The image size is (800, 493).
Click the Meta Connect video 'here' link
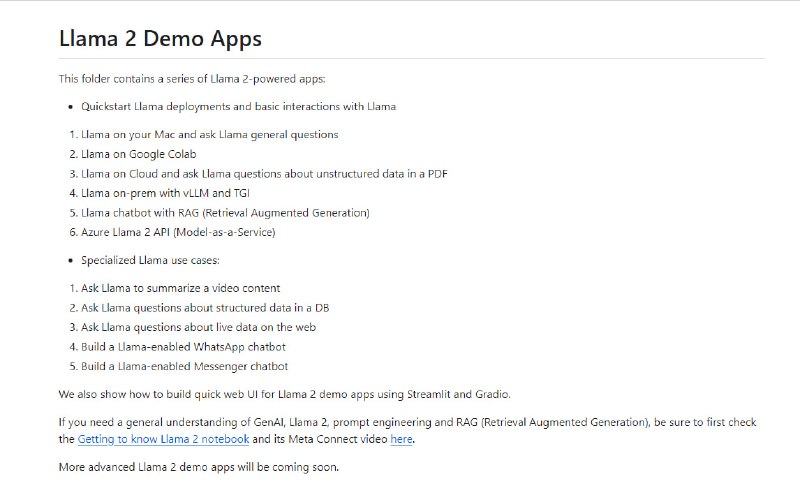(x=400, y=439)
